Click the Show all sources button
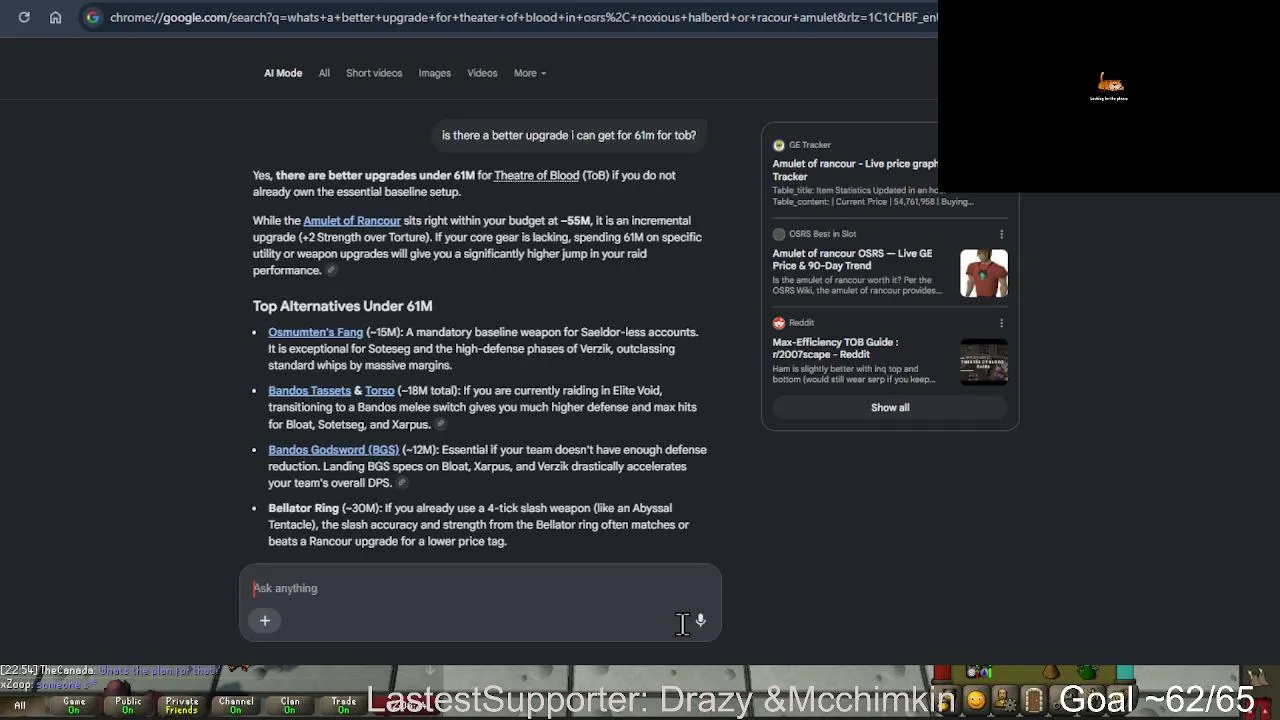 point(890,407)
